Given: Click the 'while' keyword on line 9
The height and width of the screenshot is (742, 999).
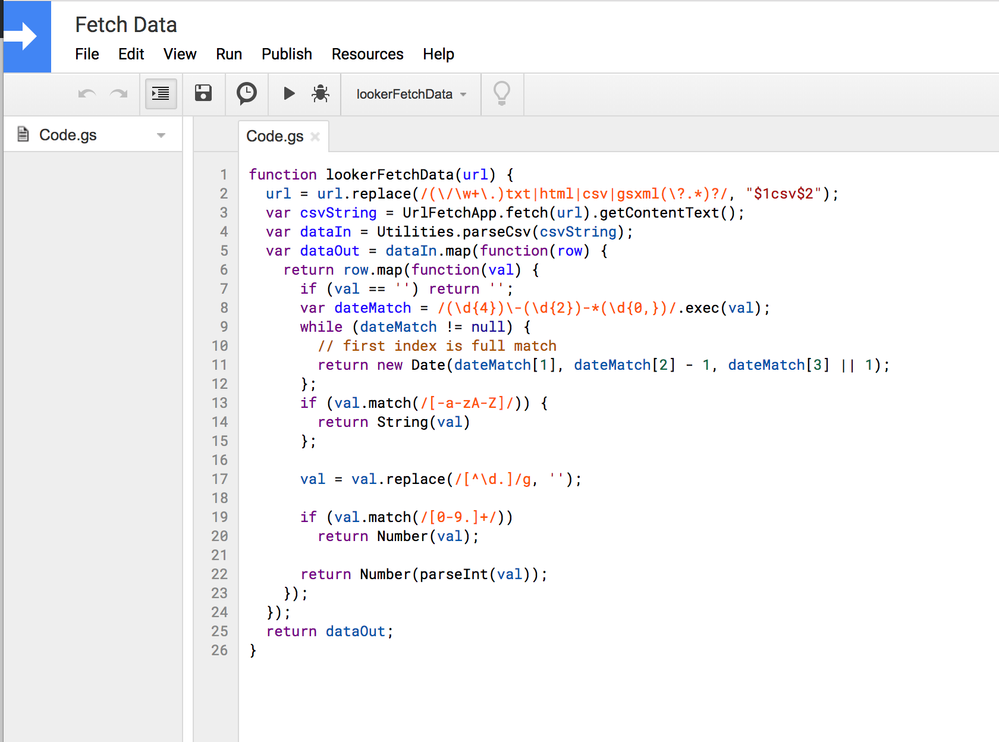Looking at the screenshot, I should [x=321, y=327].
